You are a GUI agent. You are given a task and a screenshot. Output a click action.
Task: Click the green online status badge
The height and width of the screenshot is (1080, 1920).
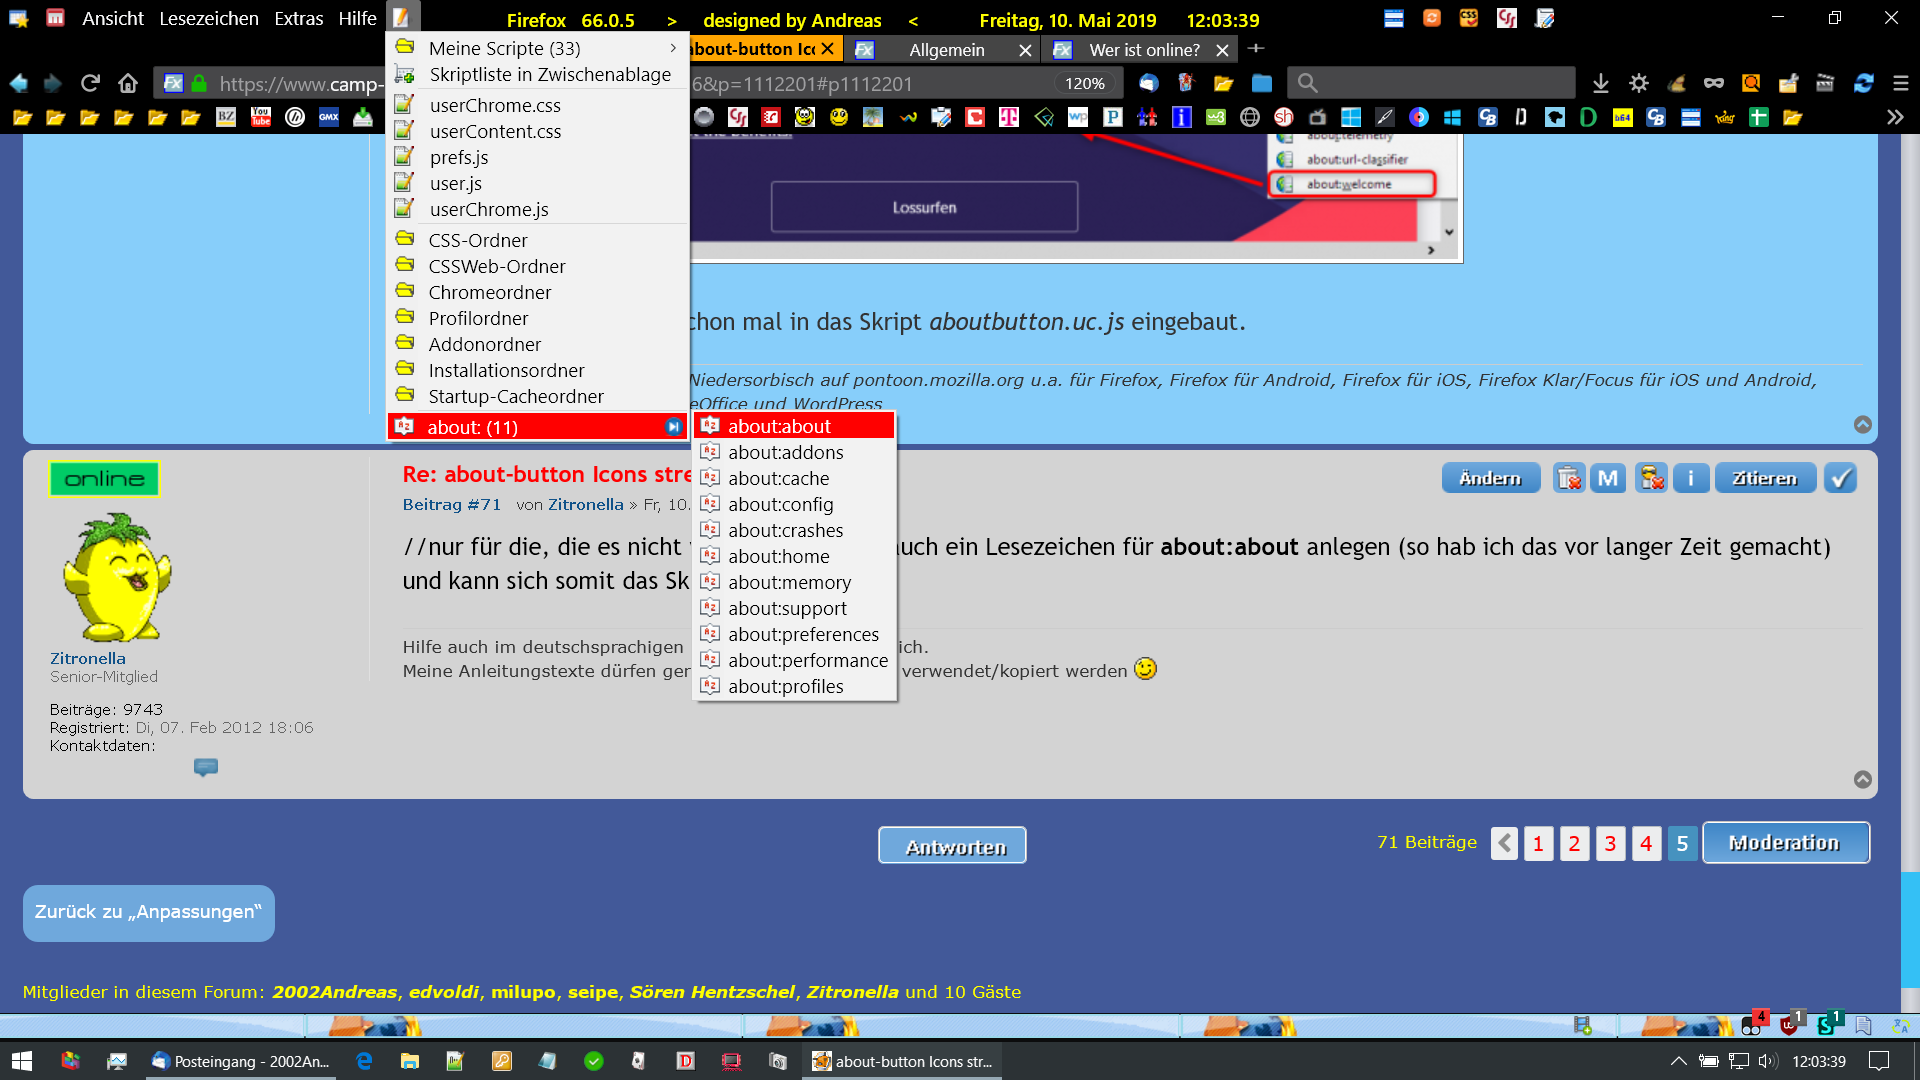pyautogui.click(x=104, y=479)
